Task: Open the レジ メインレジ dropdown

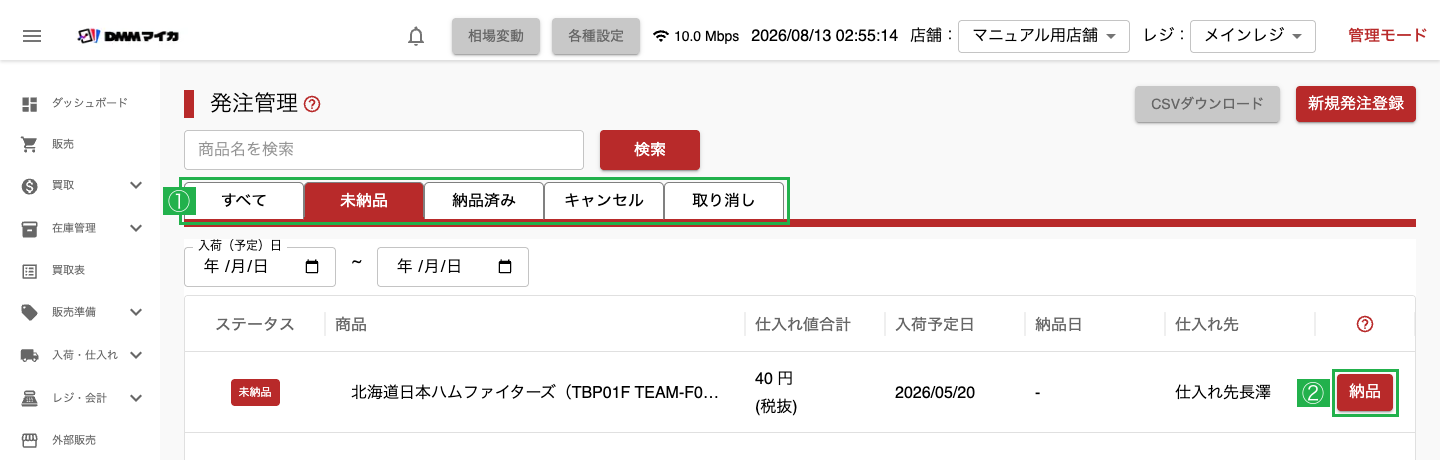Action: click(1253, 36)
